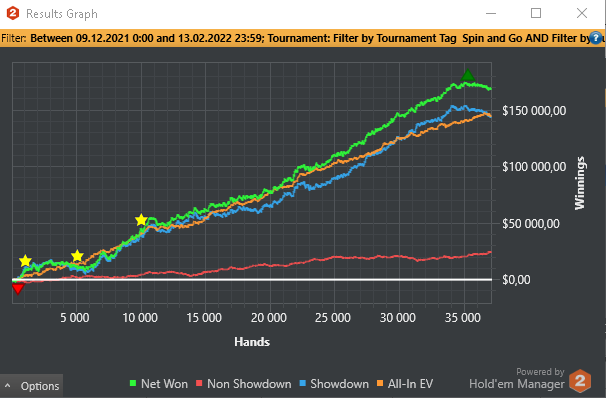Viewport: 606px width, 398px height.
Task: Click the orange All-In EV color square
Action: [380, 383]
